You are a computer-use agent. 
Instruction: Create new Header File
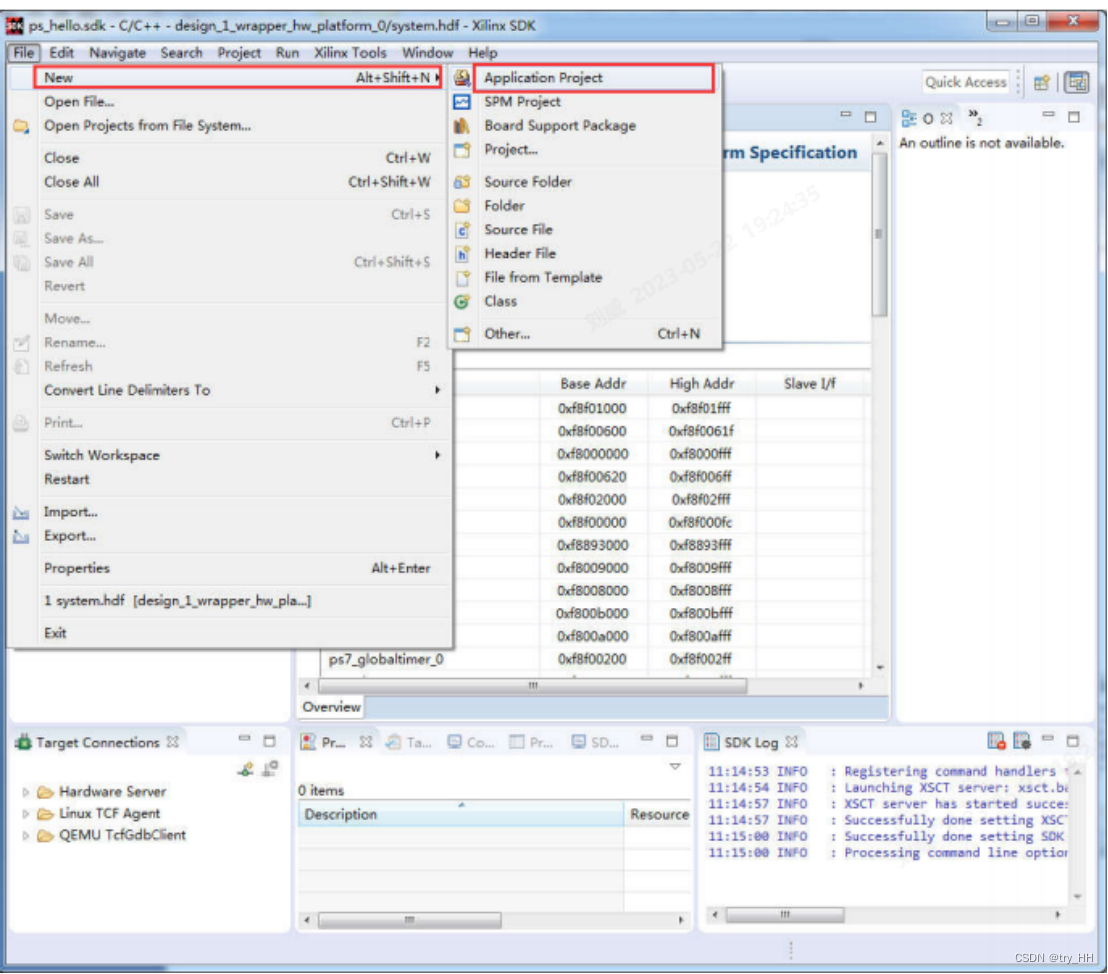[x=520, y=254]
